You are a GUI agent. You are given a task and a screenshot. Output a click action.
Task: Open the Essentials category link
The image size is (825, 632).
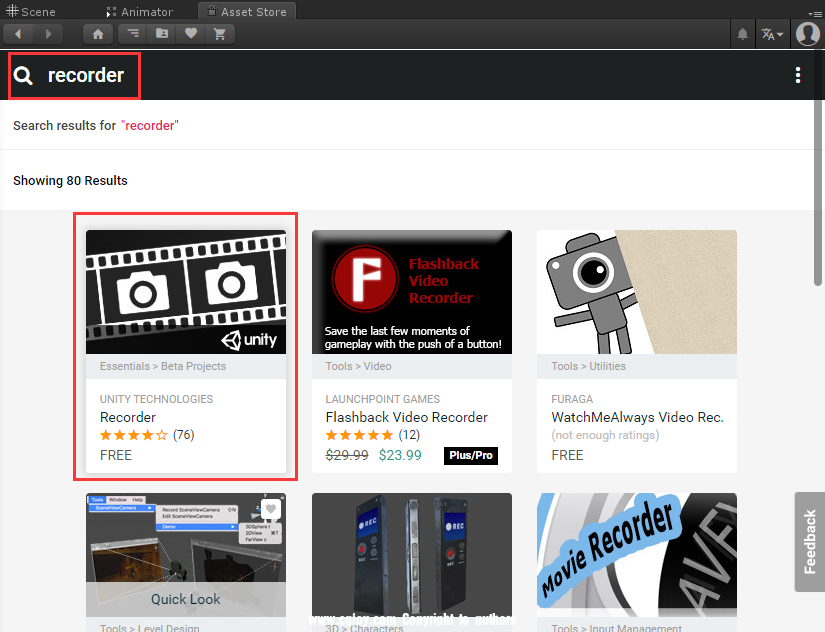125,366
